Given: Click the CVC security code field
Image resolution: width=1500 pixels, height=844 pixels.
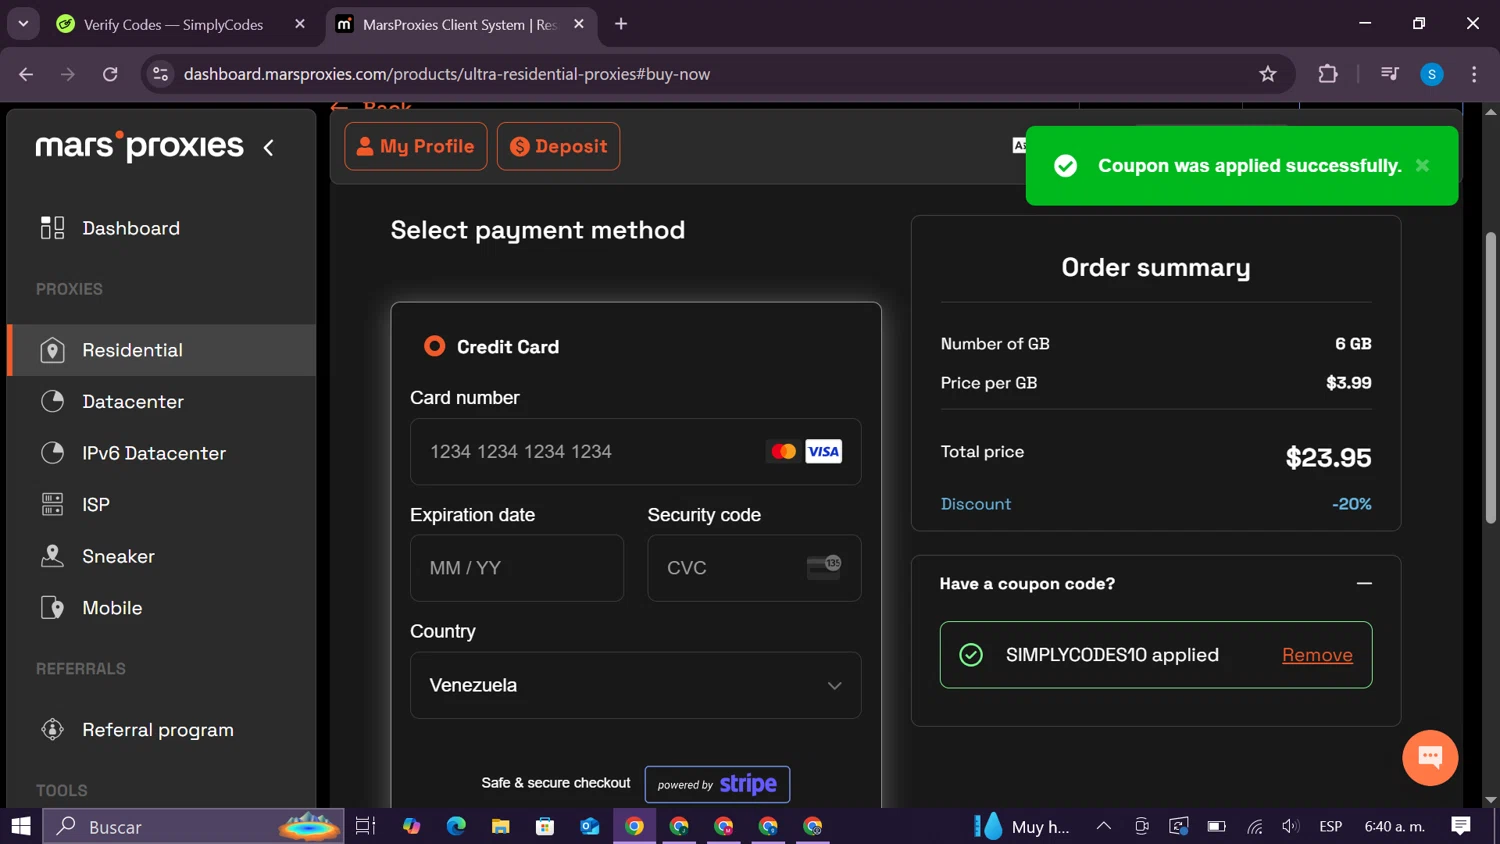Looking at the screenshot, I should click(754, 568).
